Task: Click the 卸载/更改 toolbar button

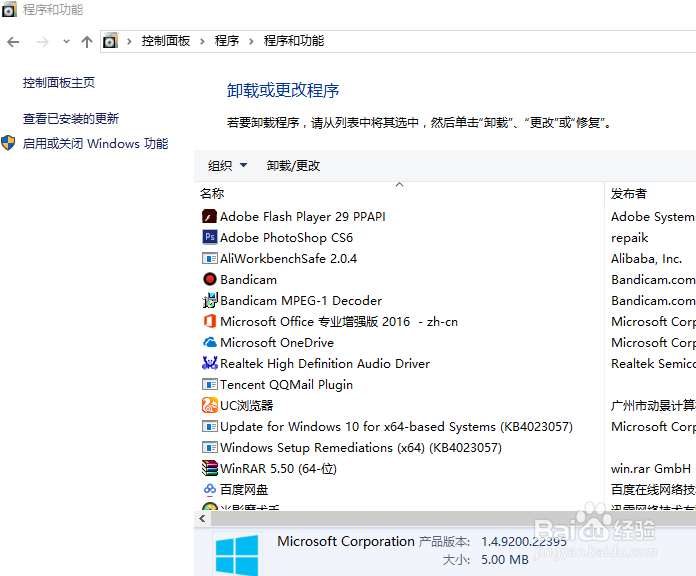Action: pyautogui.click(x=293, y=166)
